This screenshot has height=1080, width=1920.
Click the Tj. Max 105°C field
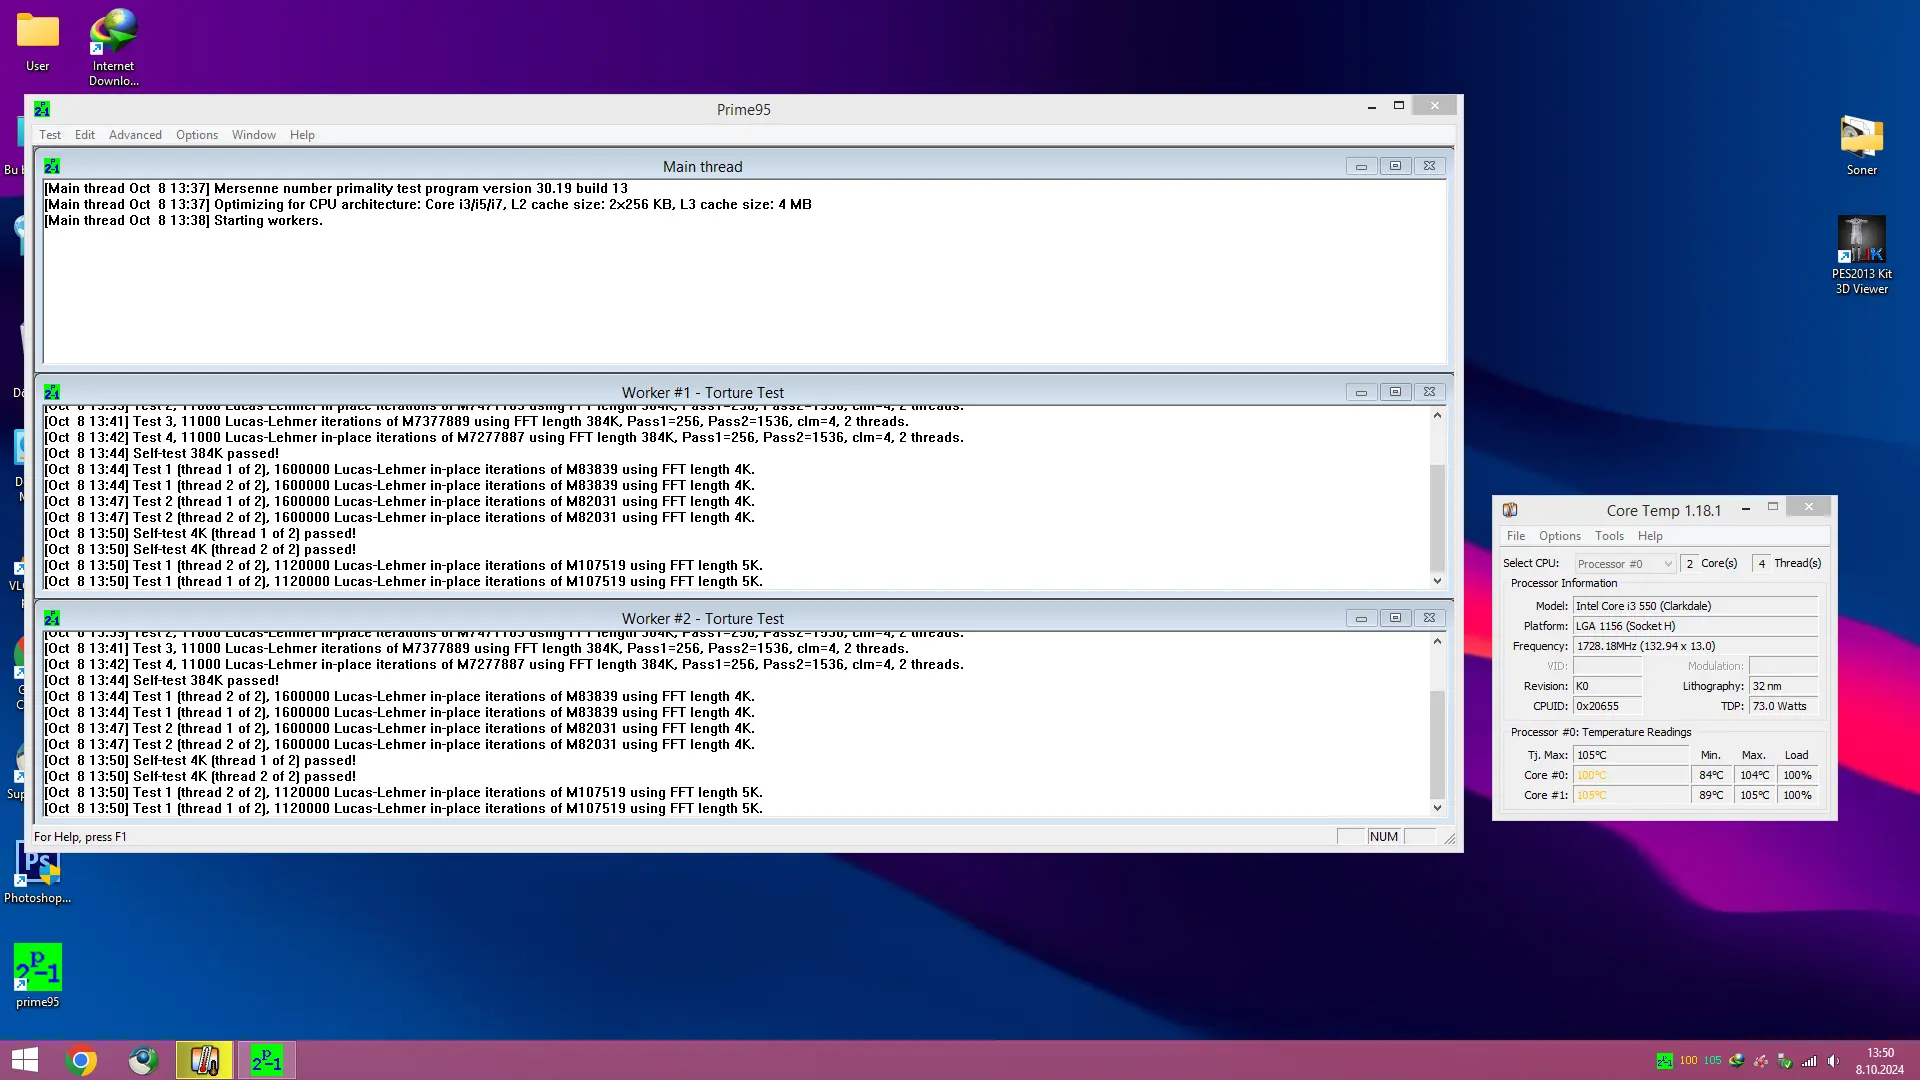[x=1631, y=755]
